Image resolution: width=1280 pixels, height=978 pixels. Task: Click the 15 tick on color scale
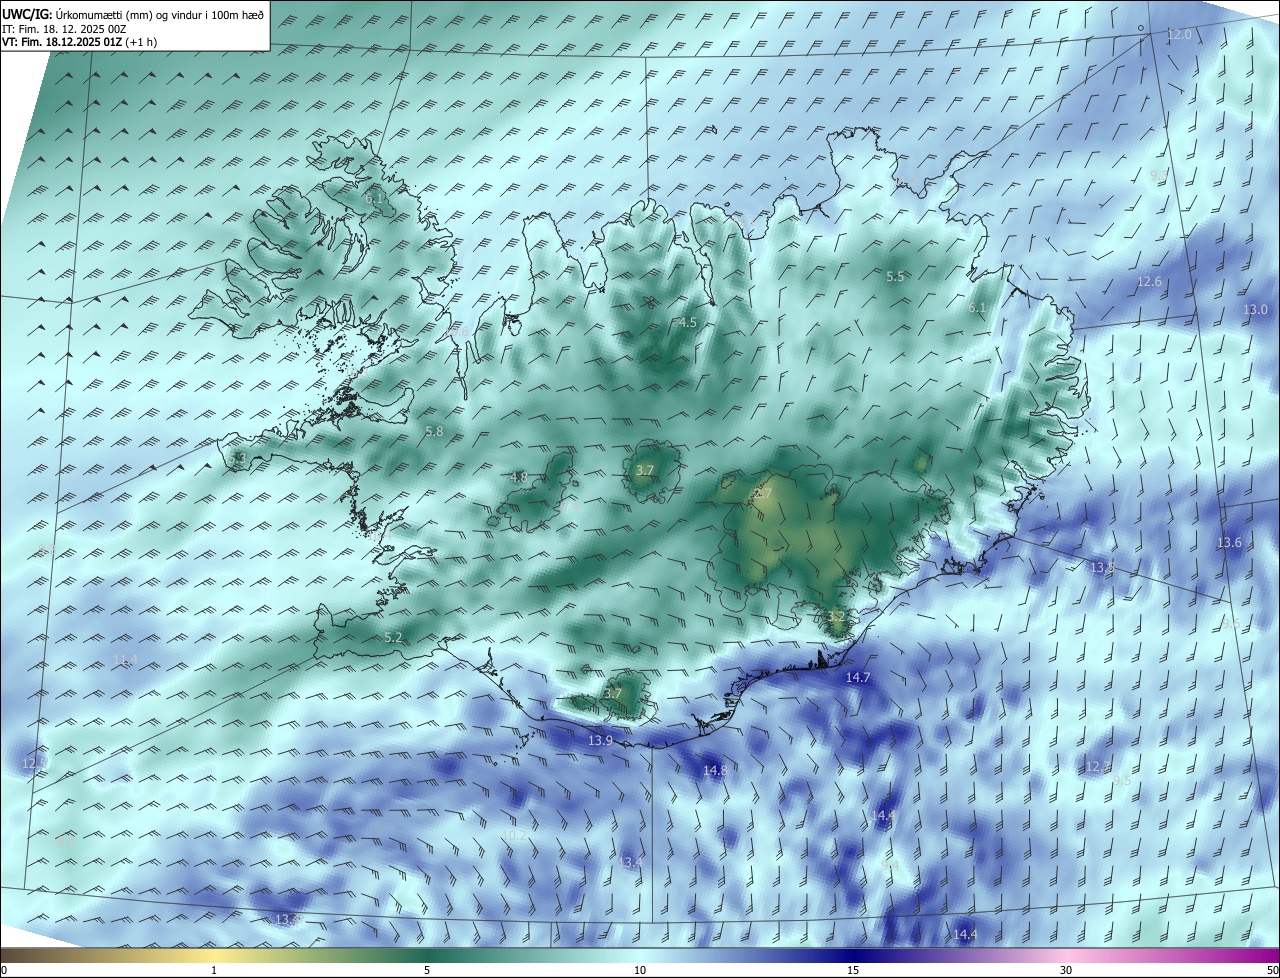pos(853,971)
